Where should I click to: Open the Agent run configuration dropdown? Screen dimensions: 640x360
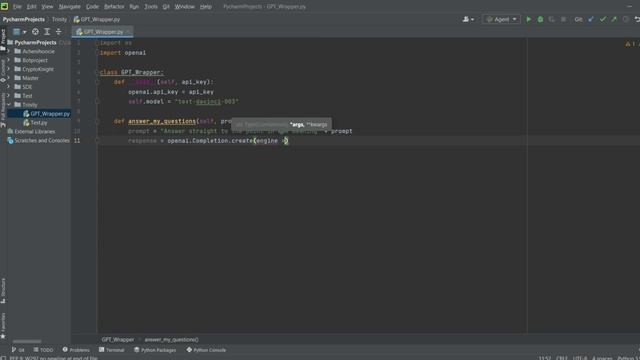pos(501,19)
